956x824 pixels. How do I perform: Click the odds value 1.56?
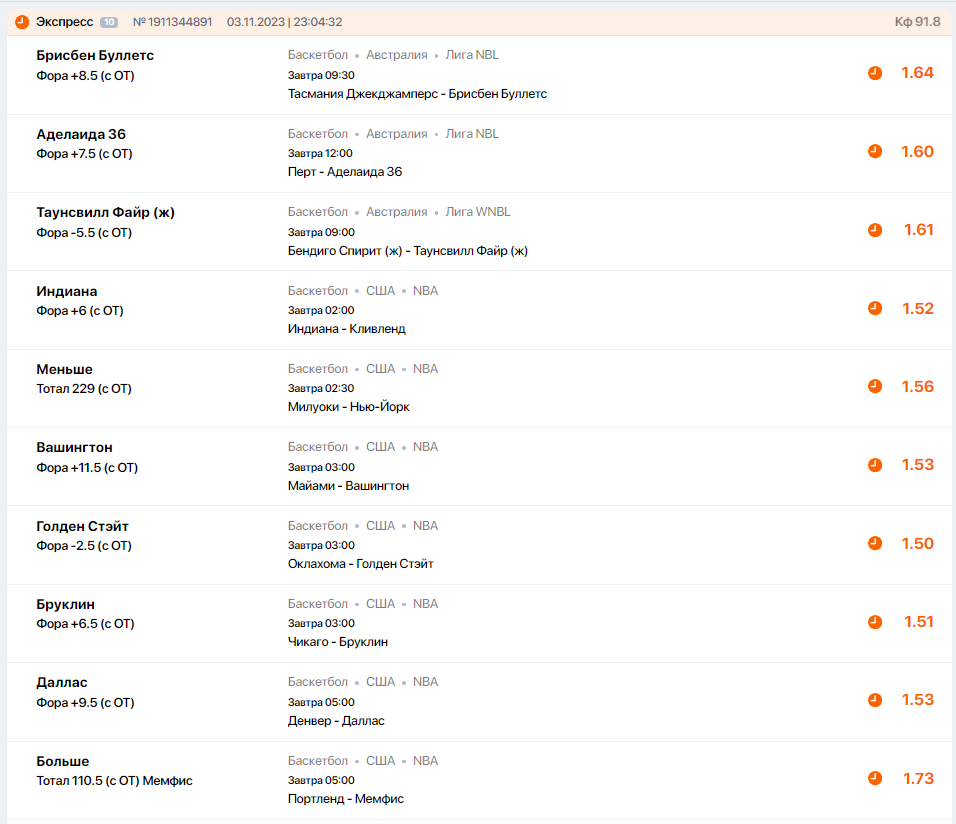tap(918, 387)
